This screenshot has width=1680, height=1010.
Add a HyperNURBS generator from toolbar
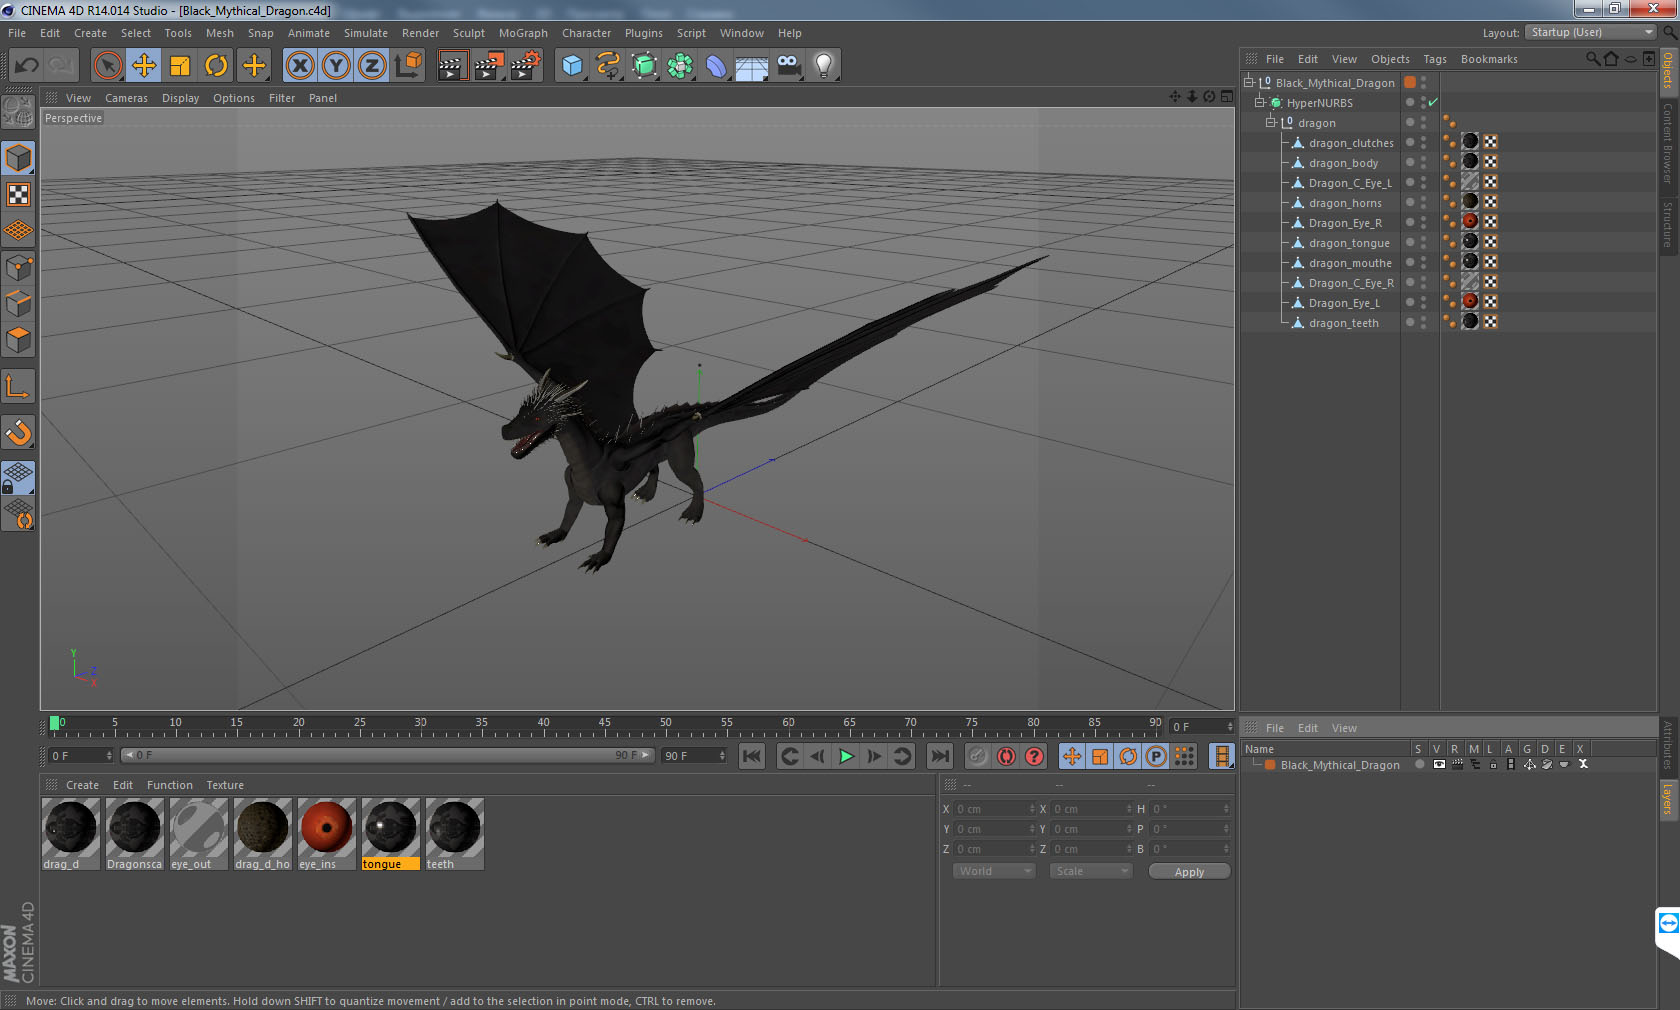pos(645,66)
